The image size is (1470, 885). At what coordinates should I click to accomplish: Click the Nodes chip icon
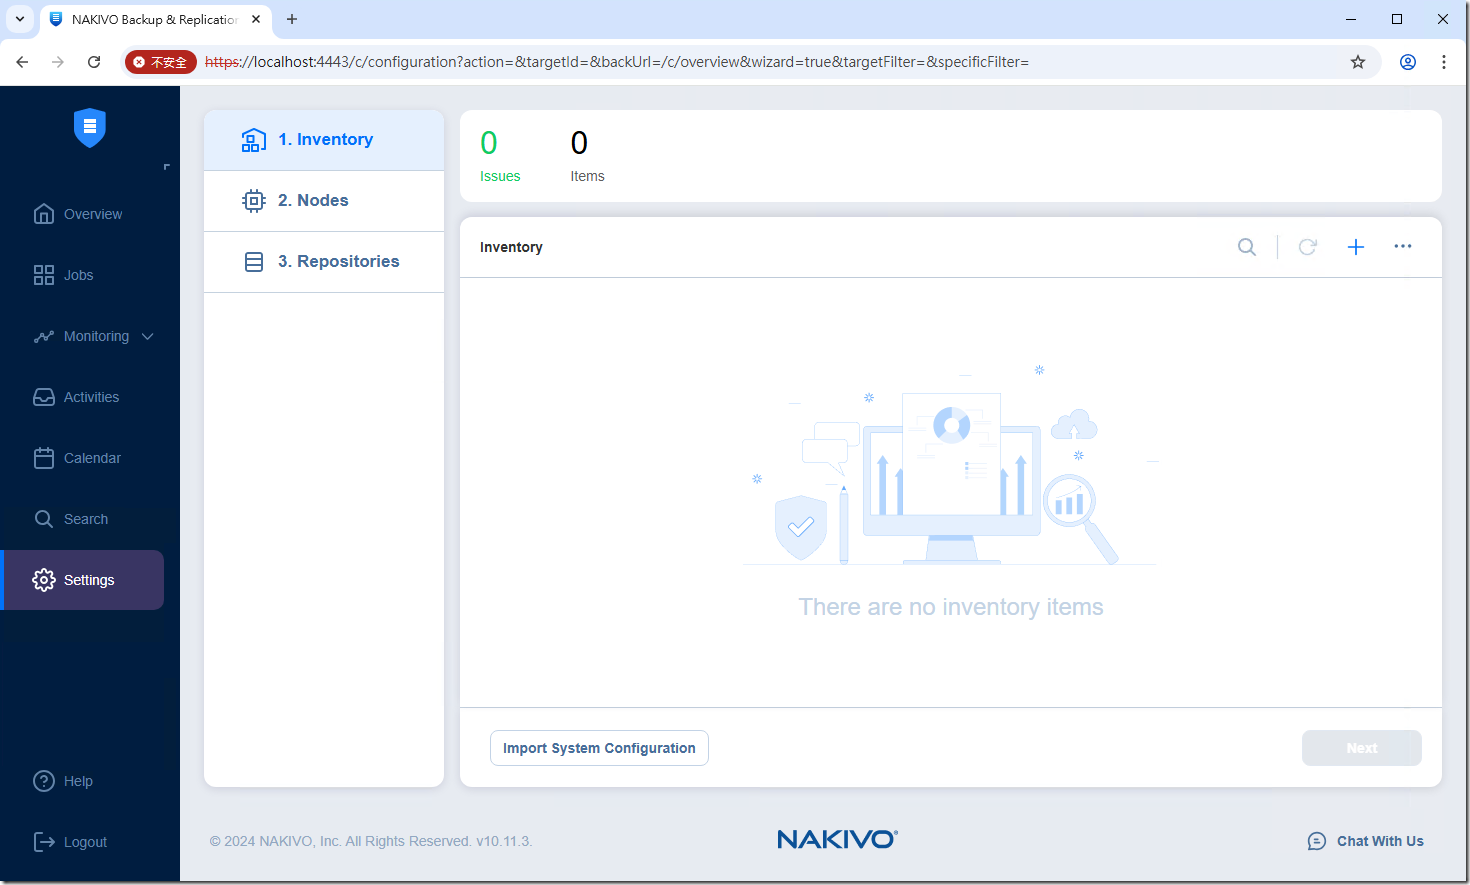click(254, 201)
